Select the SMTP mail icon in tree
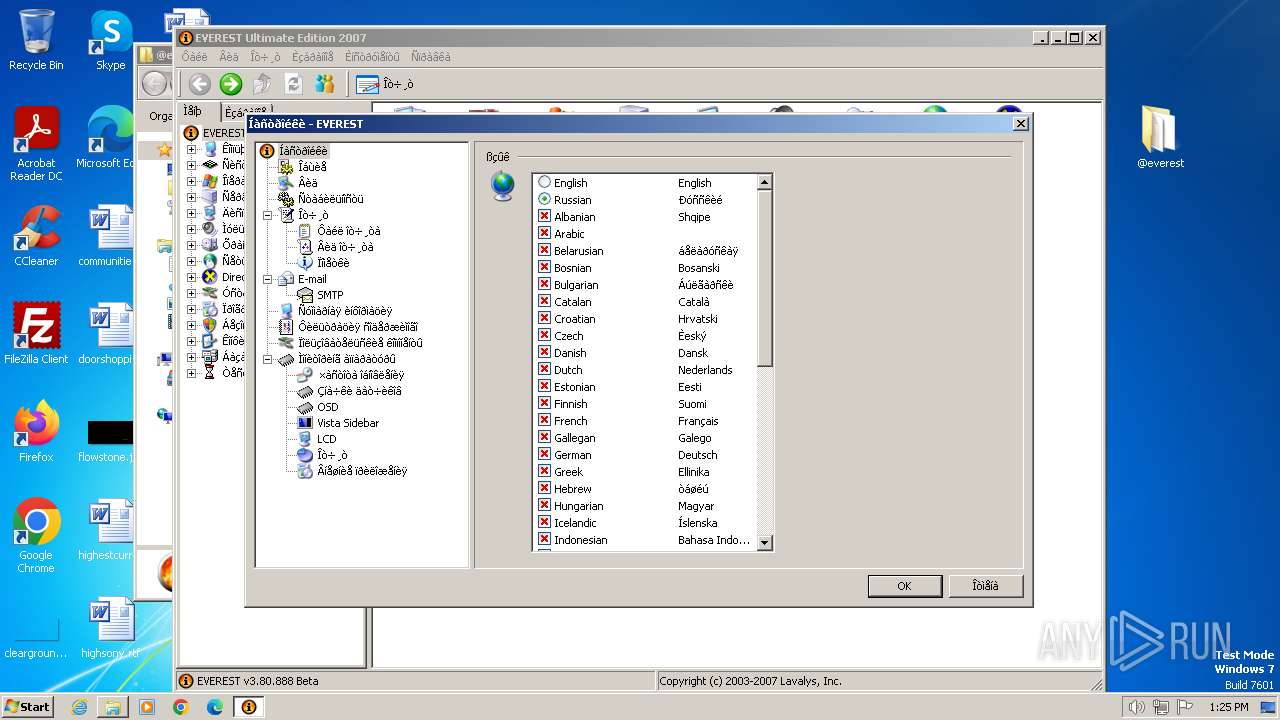1280x720 pixels. pyautogui.click(x=306, y=295)
